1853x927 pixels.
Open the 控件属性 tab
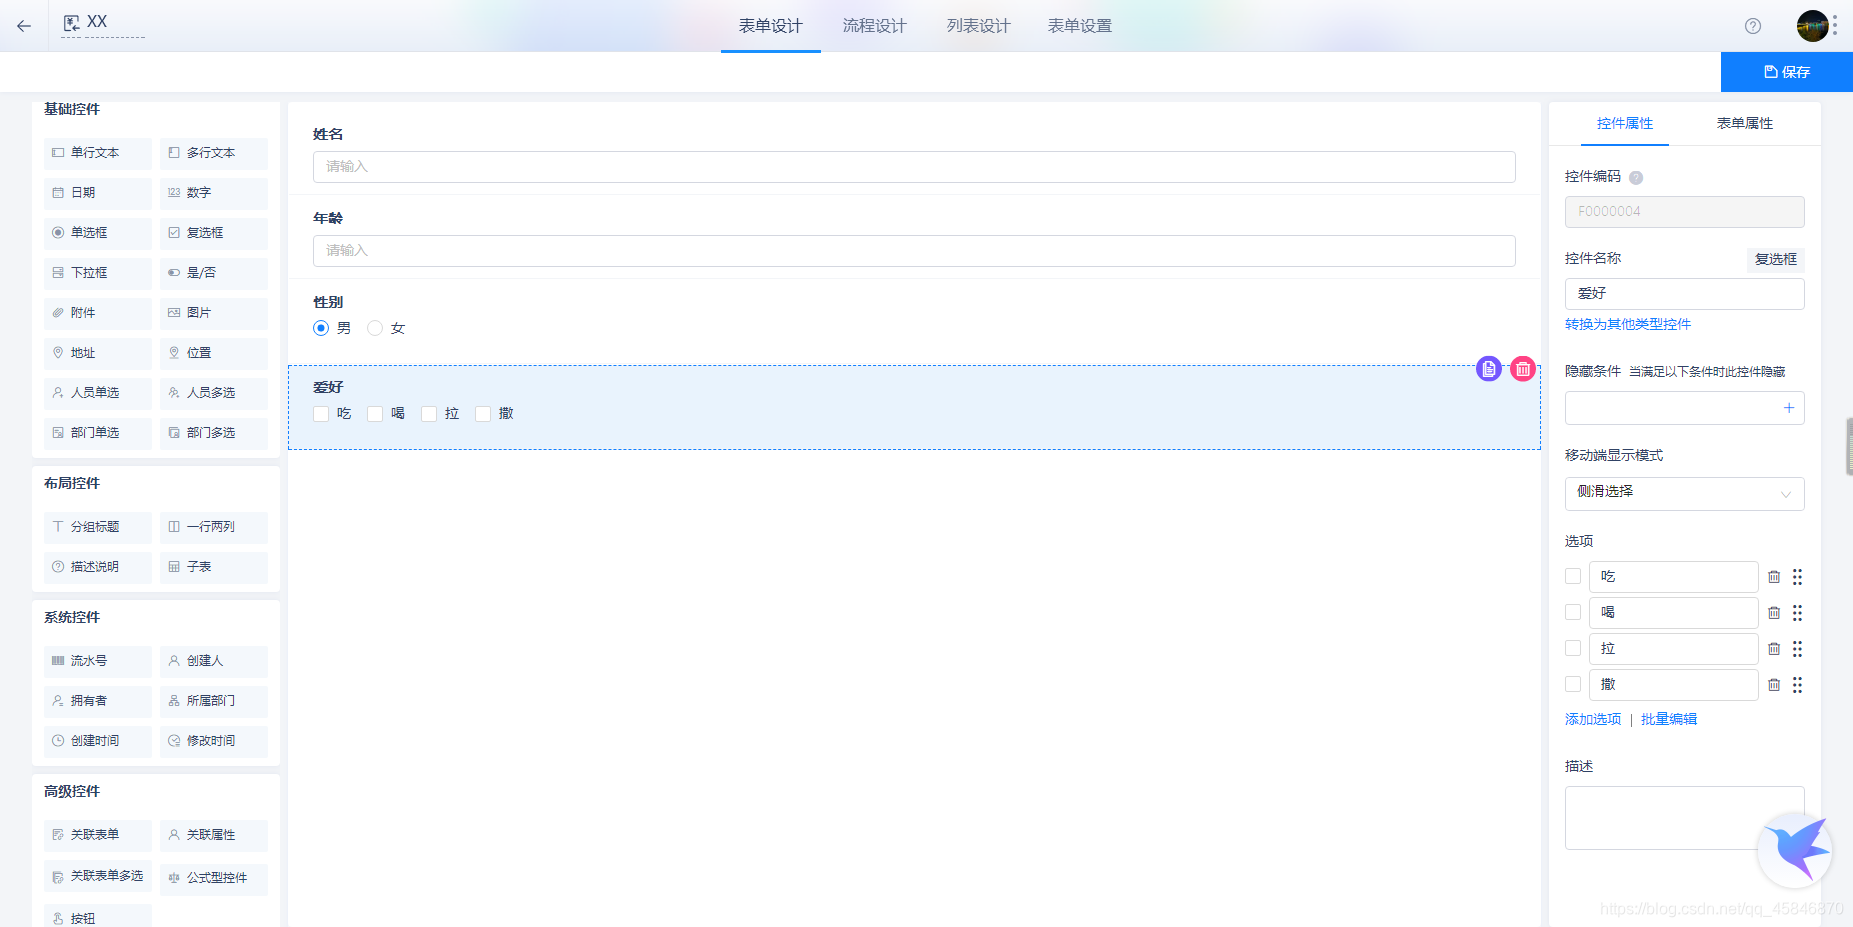click(x=1625, y=123)
